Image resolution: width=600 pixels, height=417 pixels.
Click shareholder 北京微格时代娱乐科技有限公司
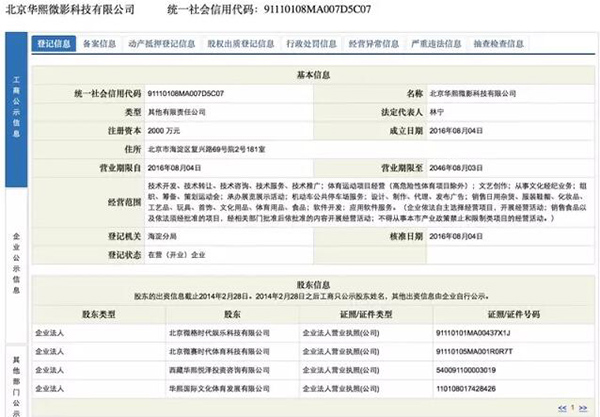pos(219,333)
